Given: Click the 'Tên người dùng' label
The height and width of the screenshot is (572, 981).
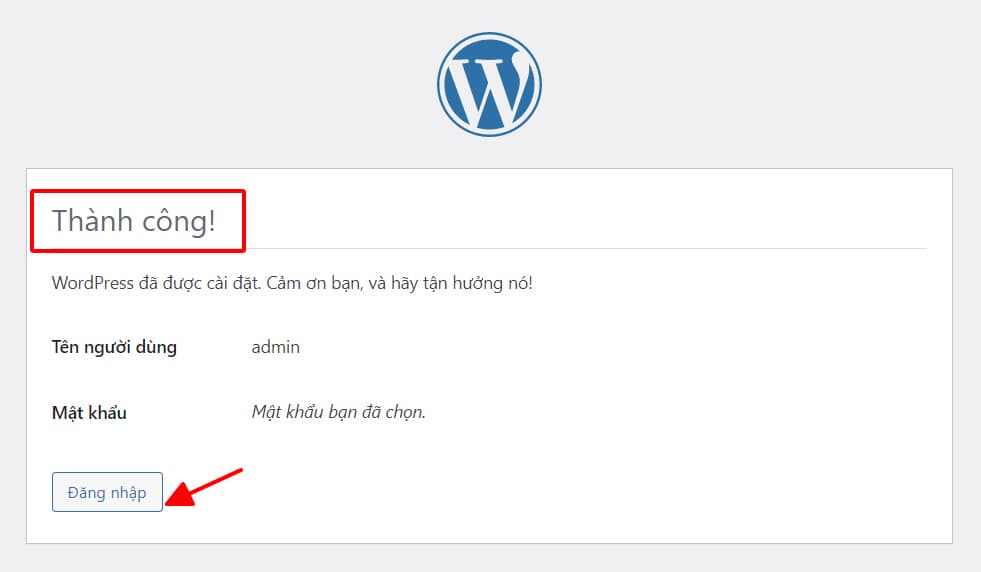Looking at the screenshot, I should (114, 347).
